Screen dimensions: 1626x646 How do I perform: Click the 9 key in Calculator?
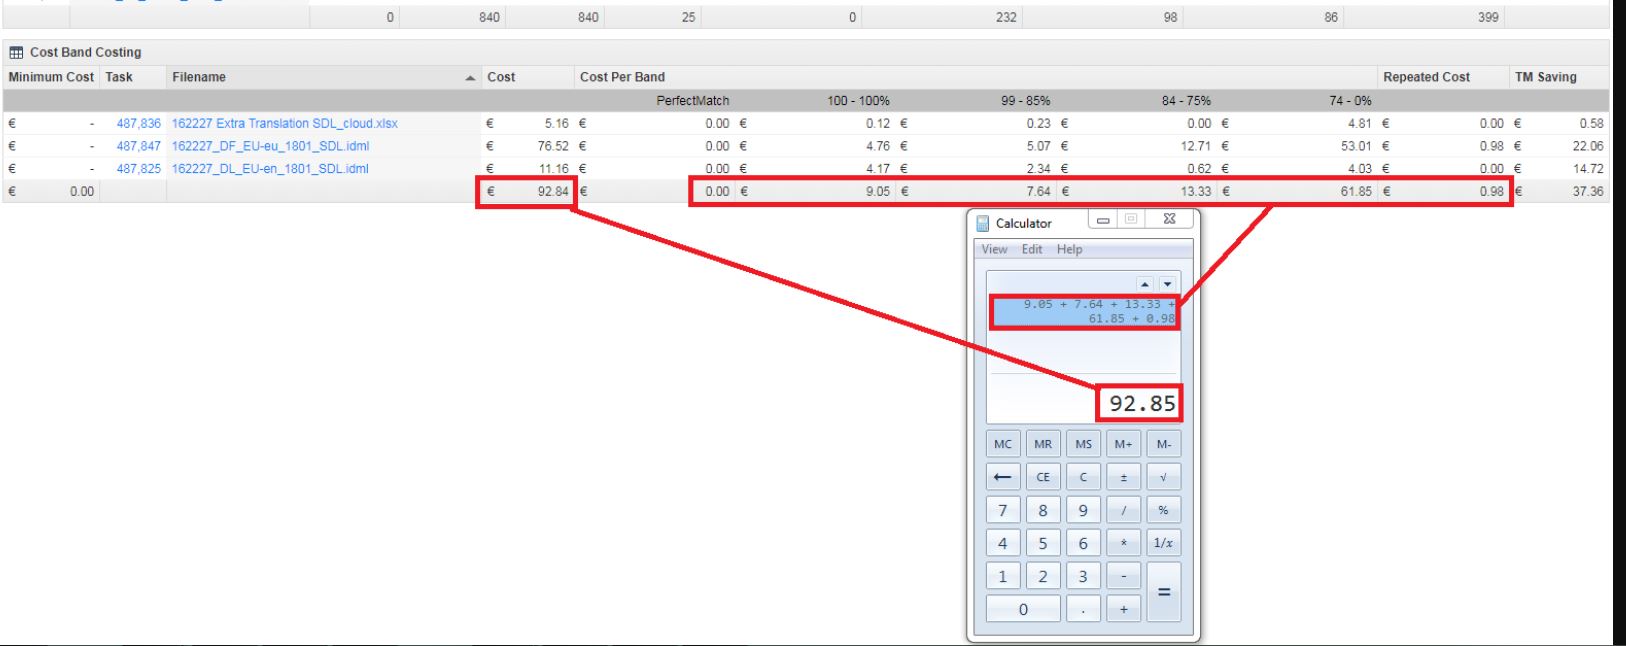[x=1083, y=510]
